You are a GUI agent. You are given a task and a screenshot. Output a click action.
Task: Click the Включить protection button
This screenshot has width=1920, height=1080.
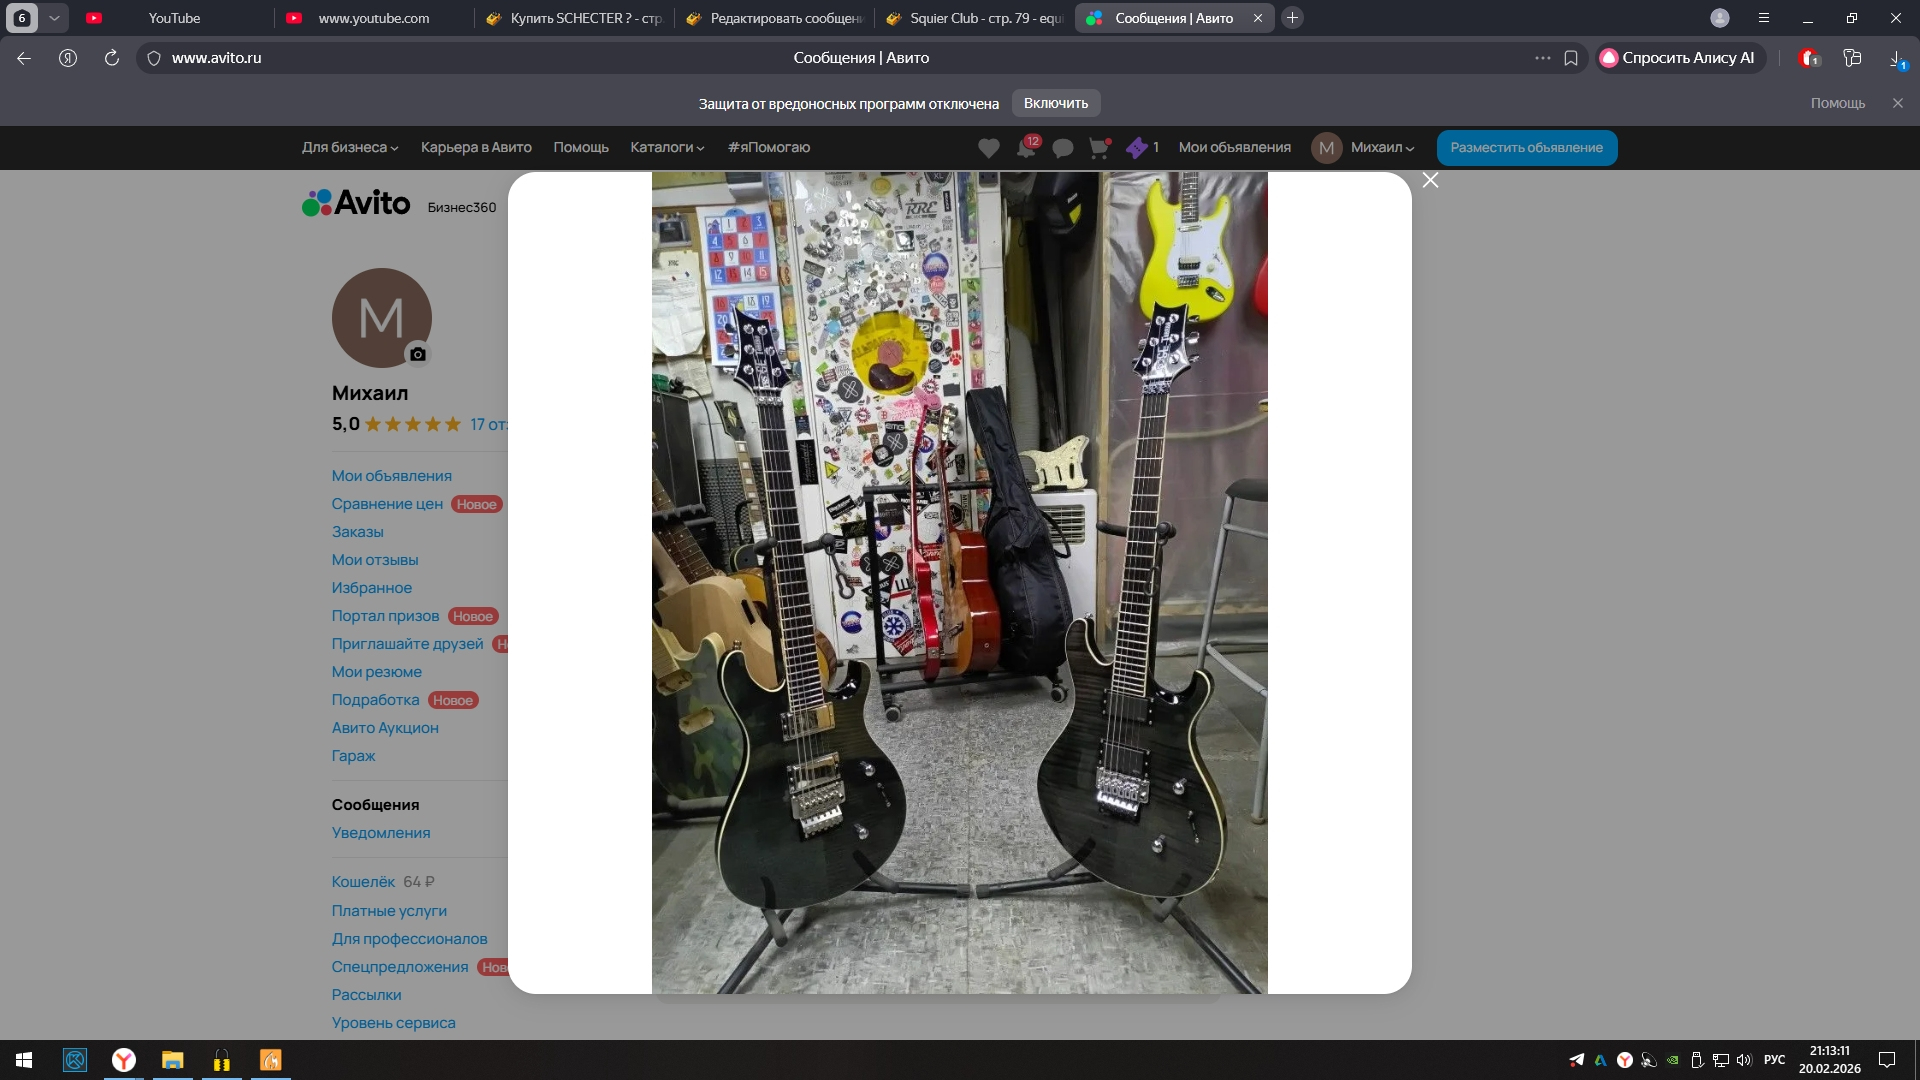1055,103
